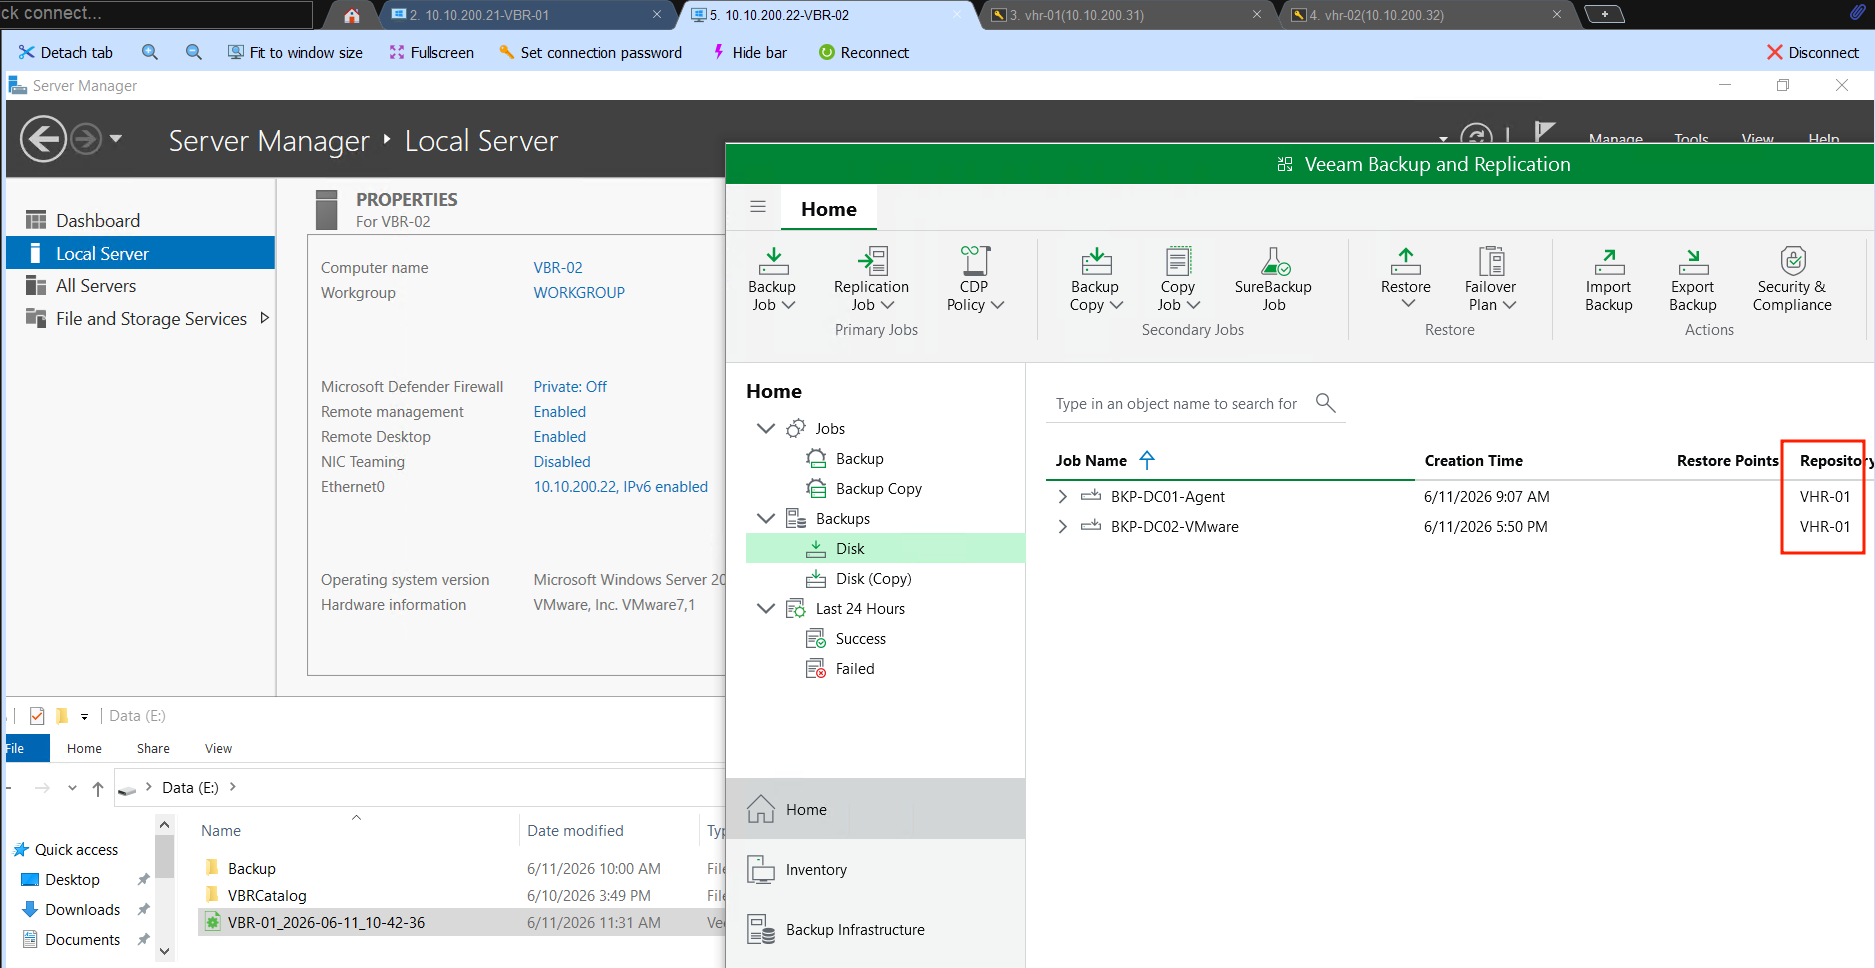Open Quick Access Toolbar customize dropdown
The height and width of the screenshot is (968, 1875).
[84, 717]
